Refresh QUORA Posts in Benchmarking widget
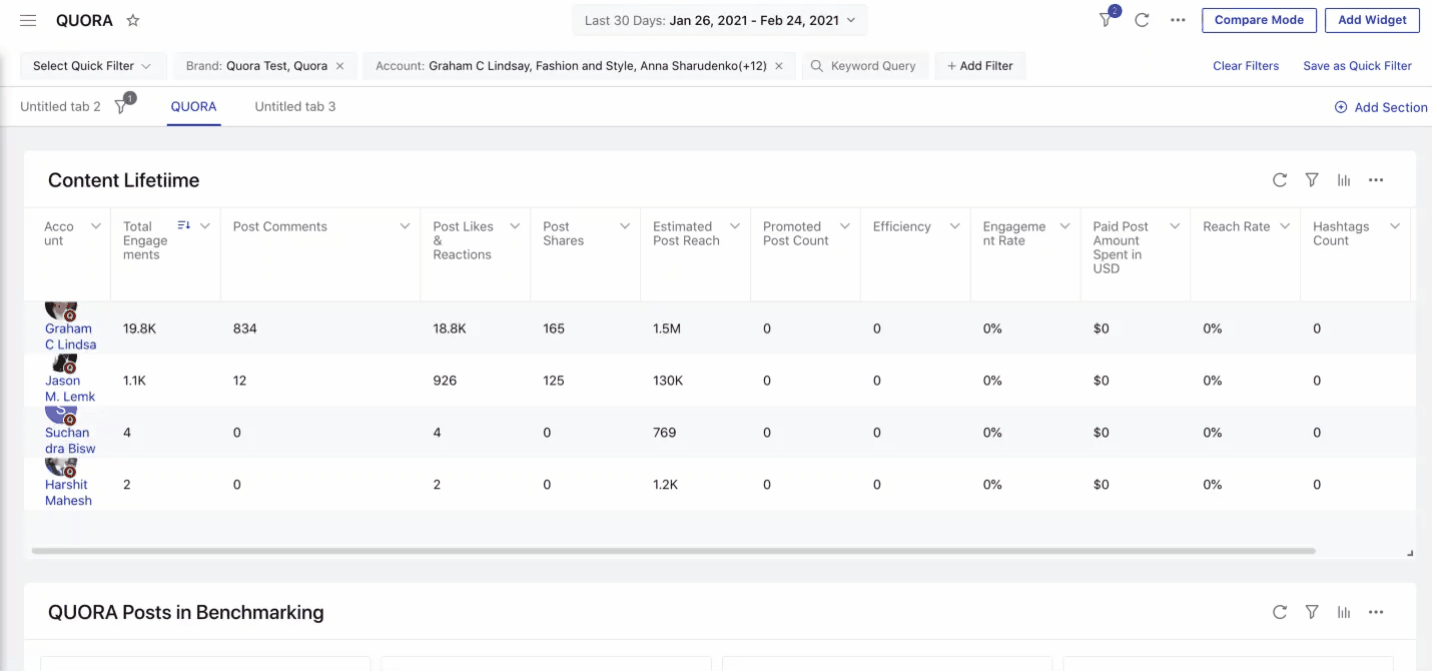This screenshot has height=671, width=1432. click(1279, 612)
